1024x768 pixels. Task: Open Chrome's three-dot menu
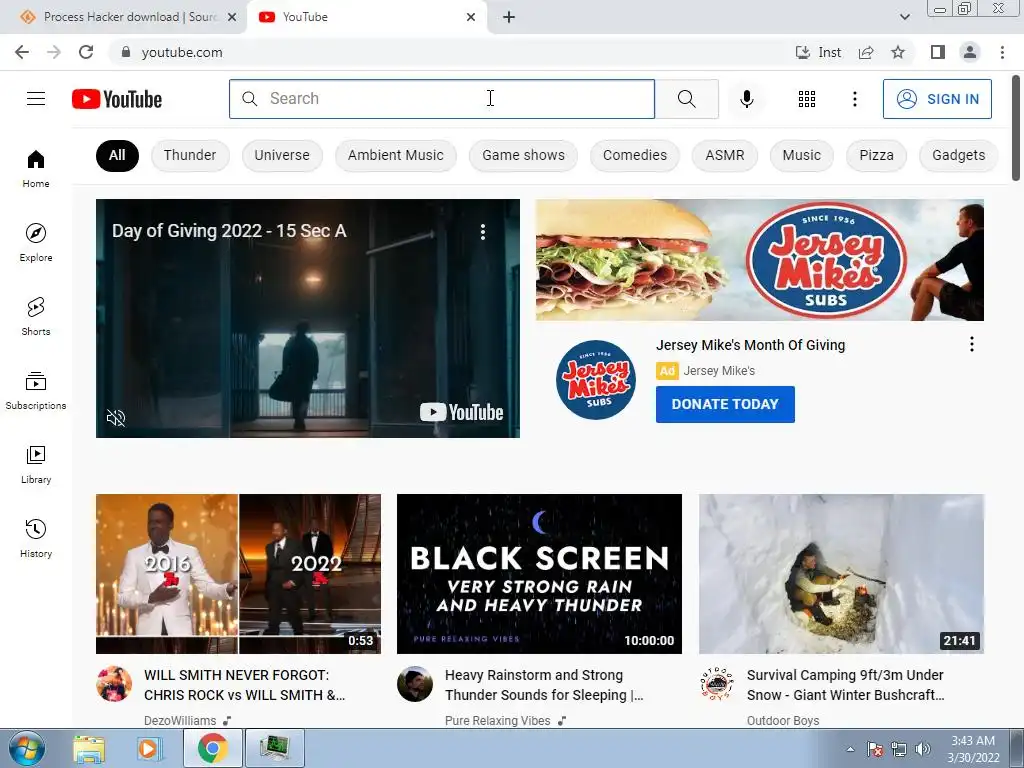coord(1002,52)
